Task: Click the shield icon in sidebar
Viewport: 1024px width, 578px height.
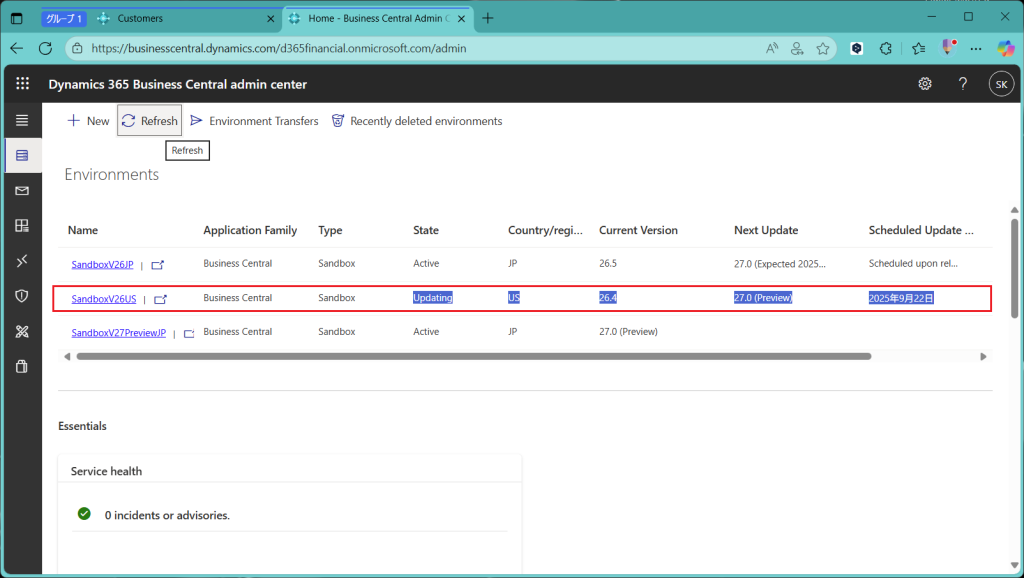Action: [x=22, y=296]
